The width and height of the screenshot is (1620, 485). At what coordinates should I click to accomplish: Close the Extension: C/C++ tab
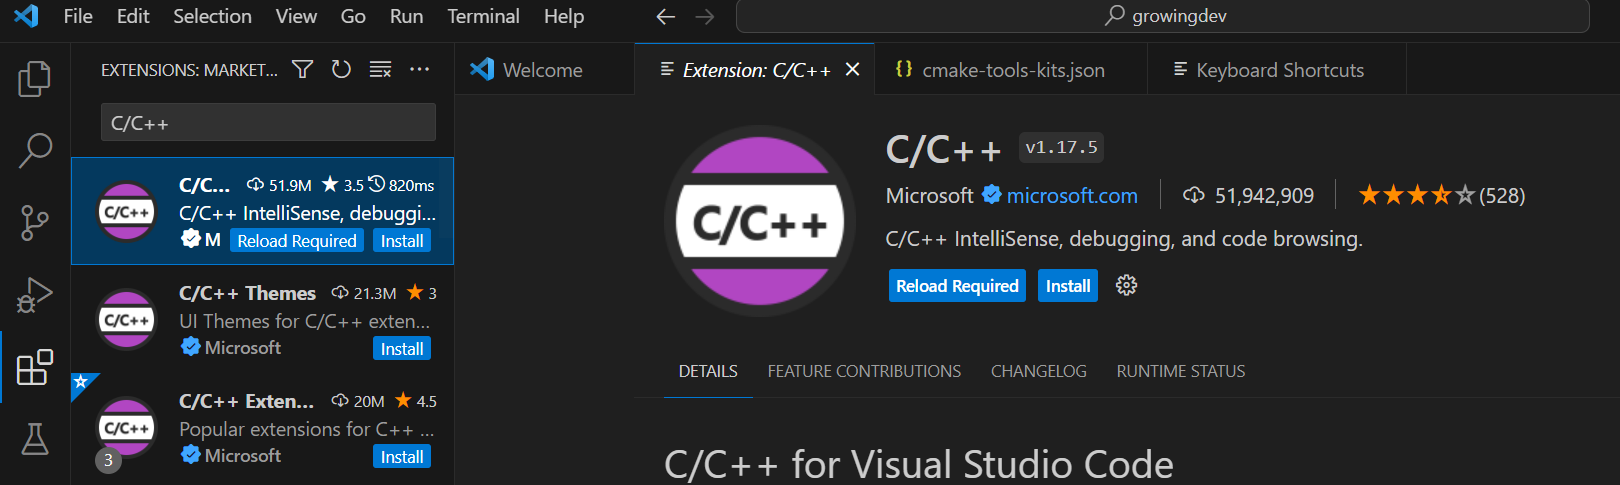click(853, 69)
